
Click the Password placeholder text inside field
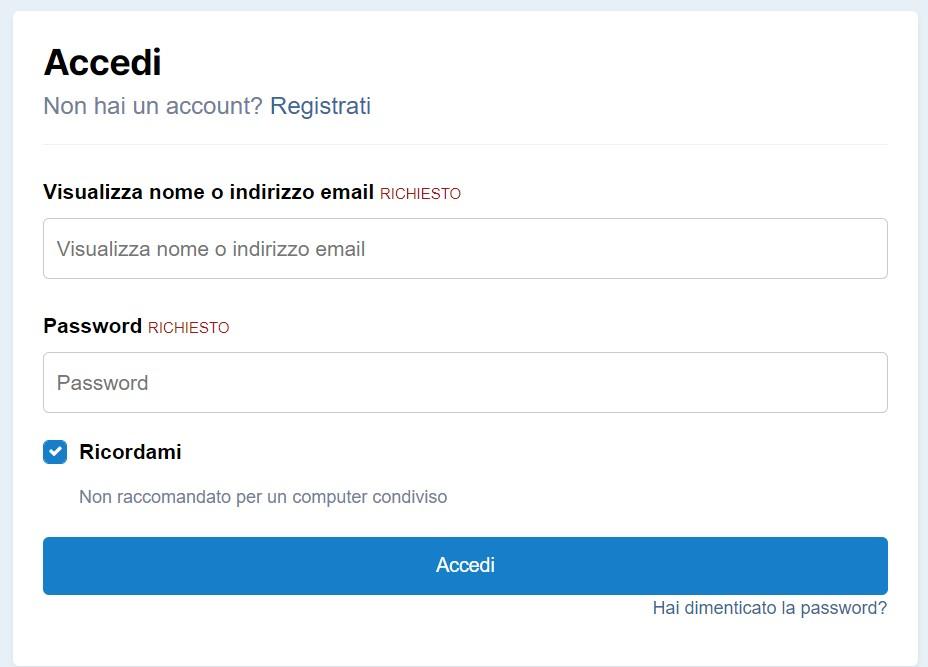(102, 383)
